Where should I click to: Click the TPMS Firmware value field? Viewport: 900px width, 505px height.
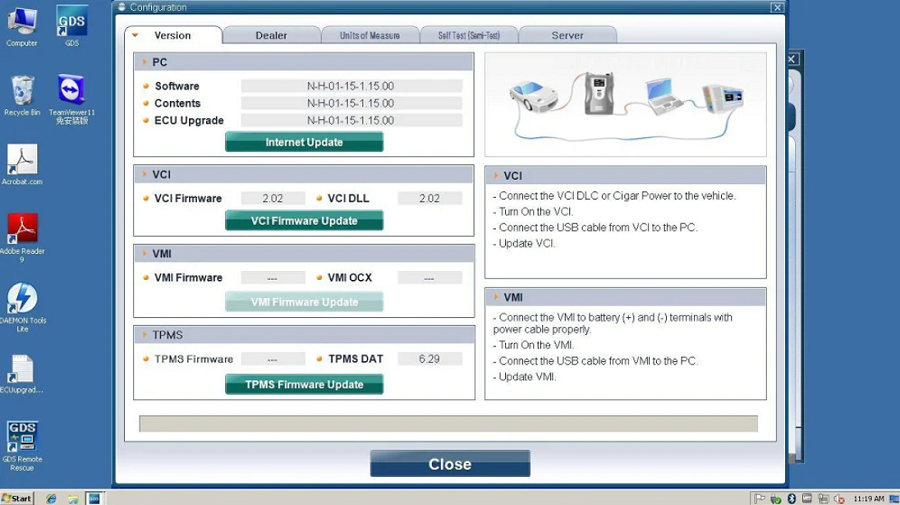click(273, 359)
